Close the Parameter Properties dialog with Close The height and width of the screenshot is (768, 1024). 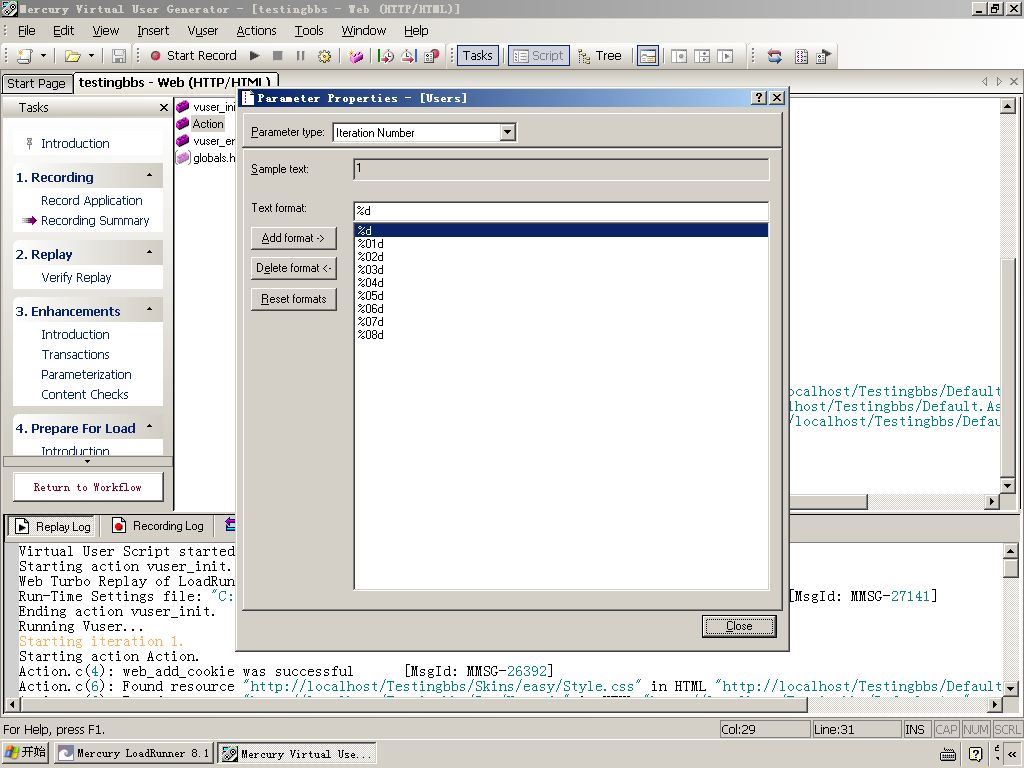click(739, 626)
